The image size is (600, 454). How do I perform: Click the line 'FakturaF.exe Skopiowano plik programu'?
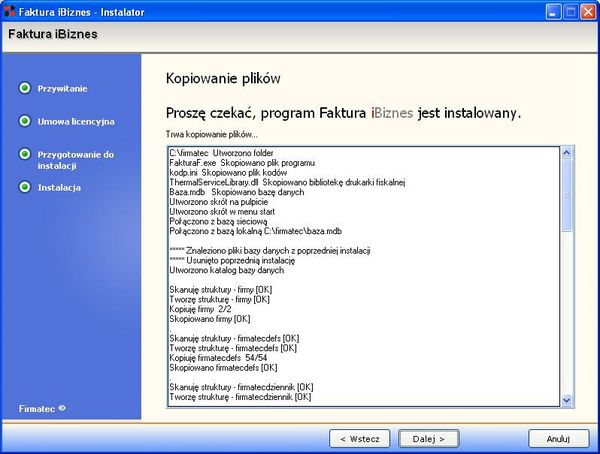tap(242, 163)
